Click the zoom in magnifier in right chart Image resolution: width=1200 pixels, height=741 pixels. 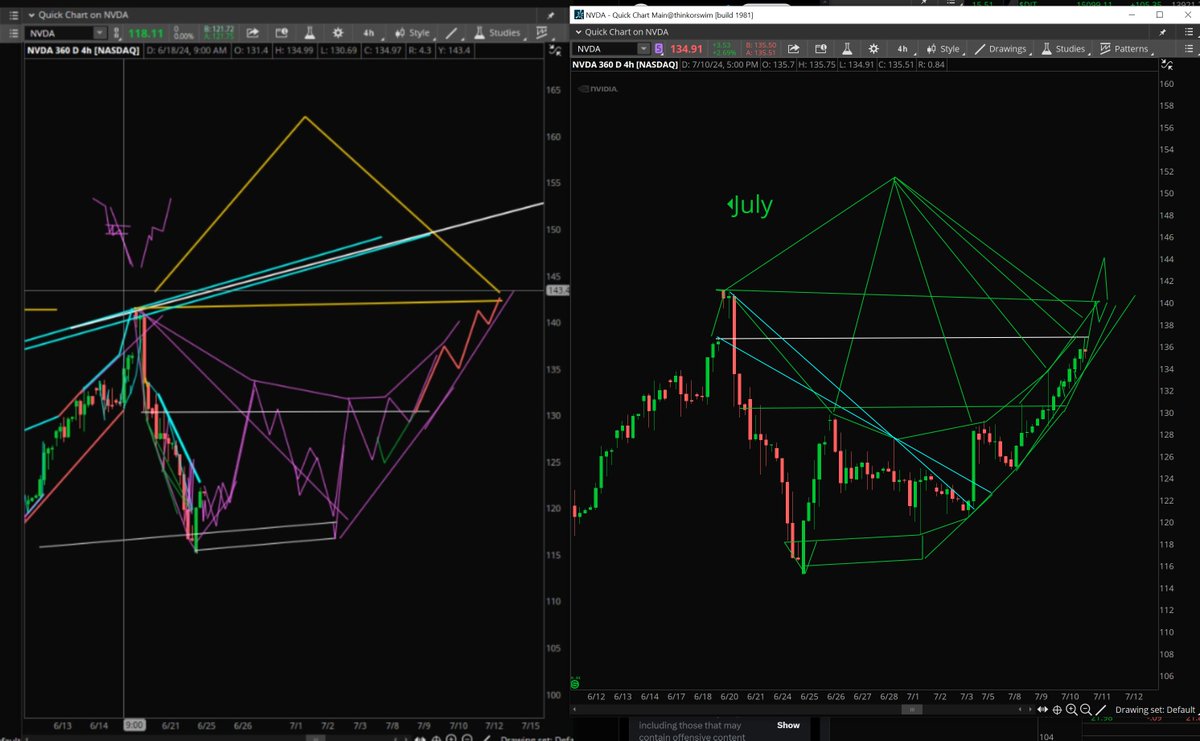[x=1071, y=709]
